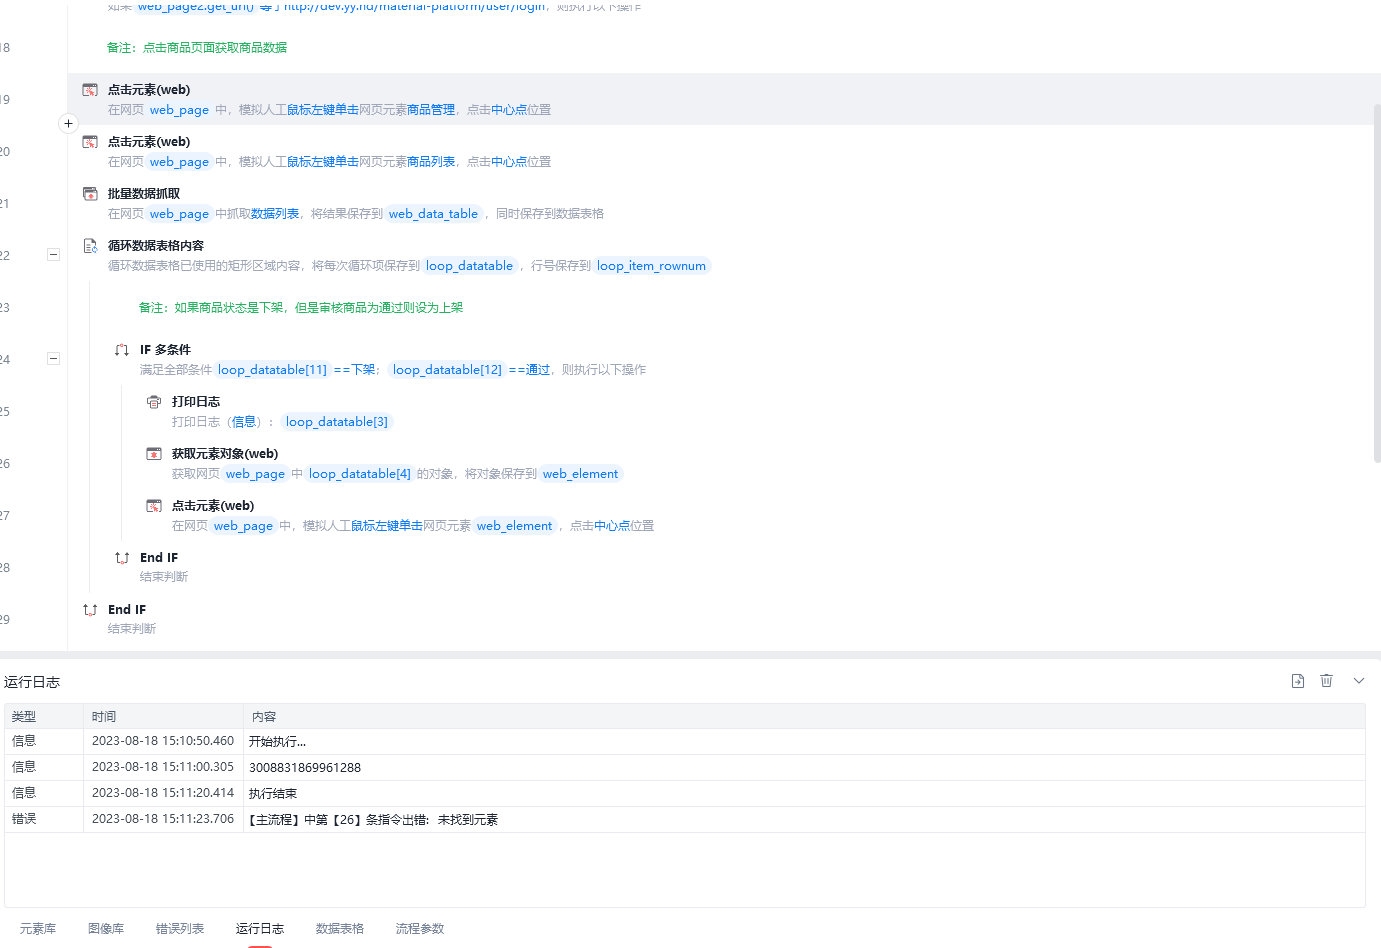This screenshot has width=1381, height=948.
Task: Click the 运行日志 panel title
Action: point(32,682)
